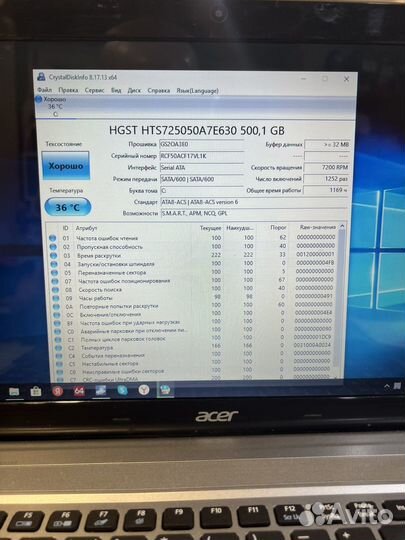Click the Стандарт ATA8-ACS field

click(x=254, y=202)
